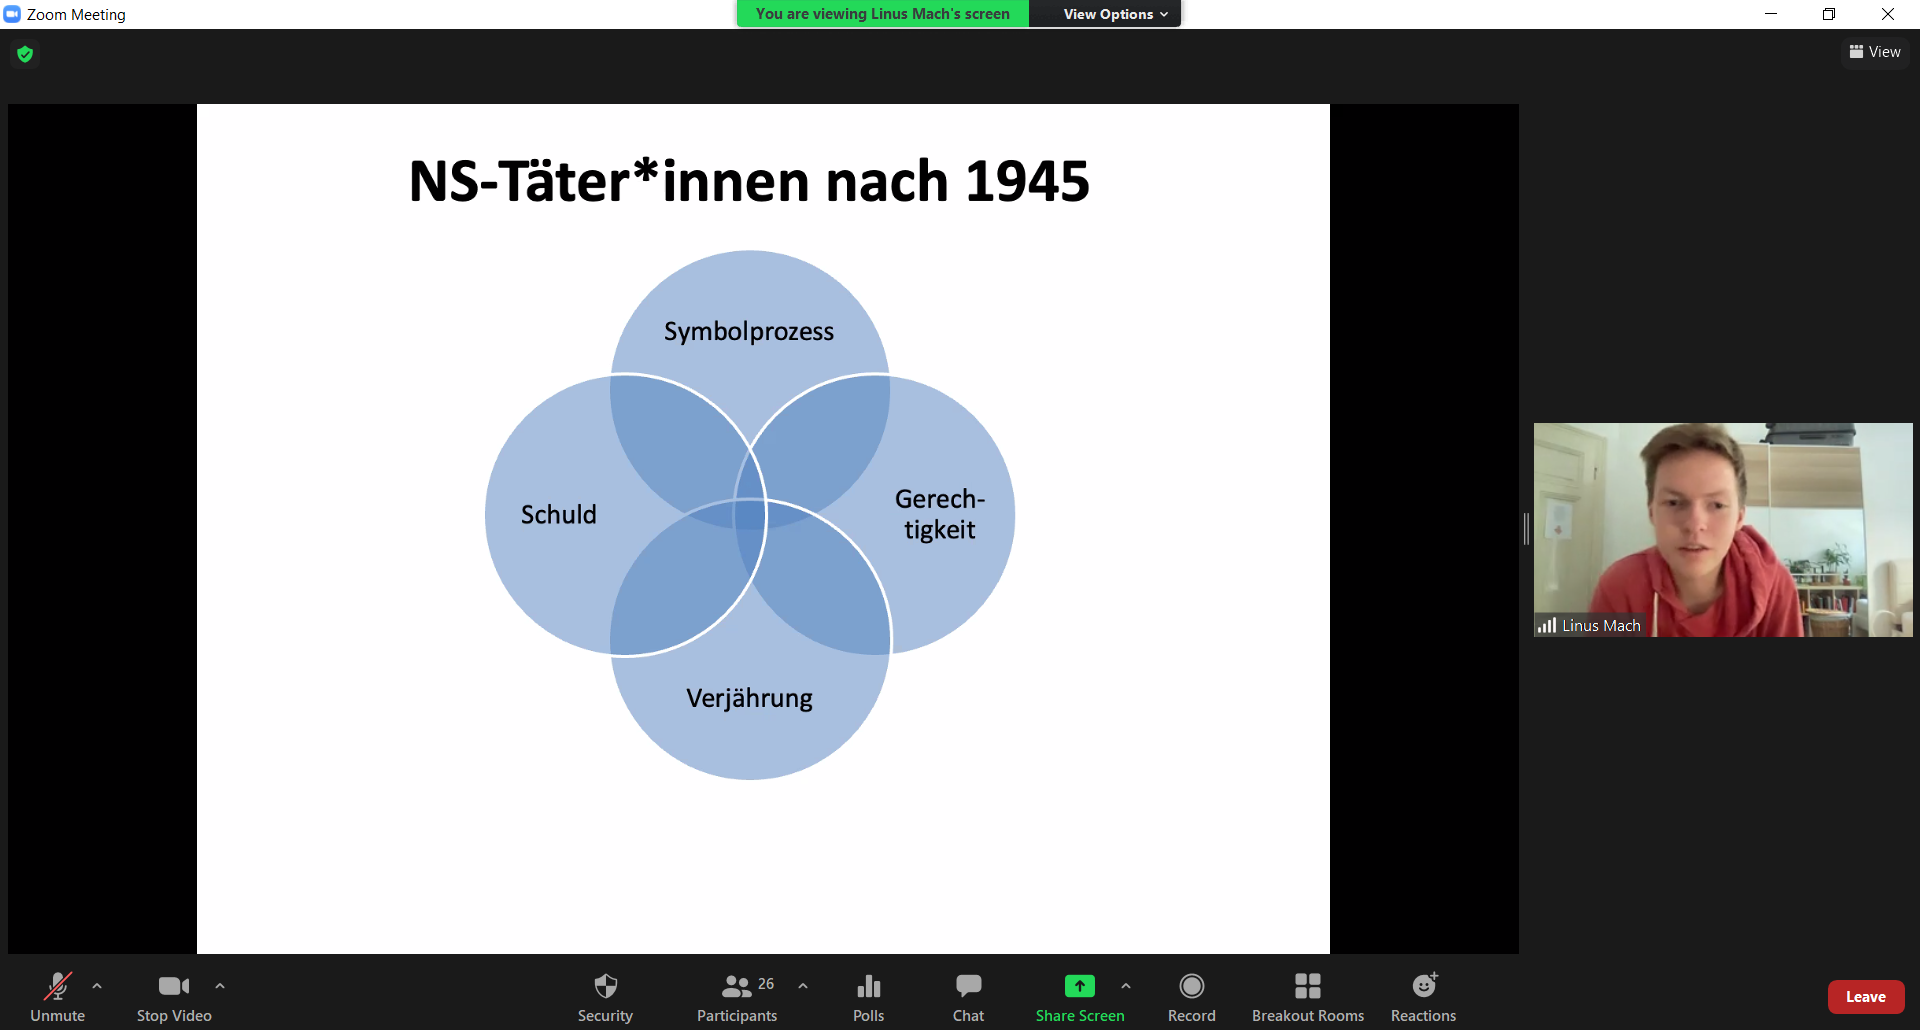Start recording with the Record button
This screenshot has width=1920, height=1030.
(1191, 996)
